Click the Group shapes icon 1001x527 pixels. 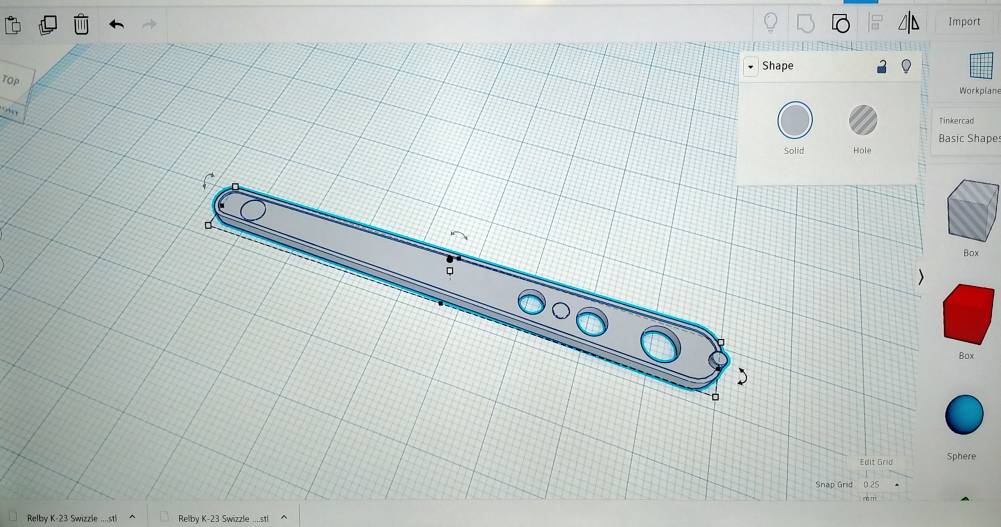click(x=806, y=24)
